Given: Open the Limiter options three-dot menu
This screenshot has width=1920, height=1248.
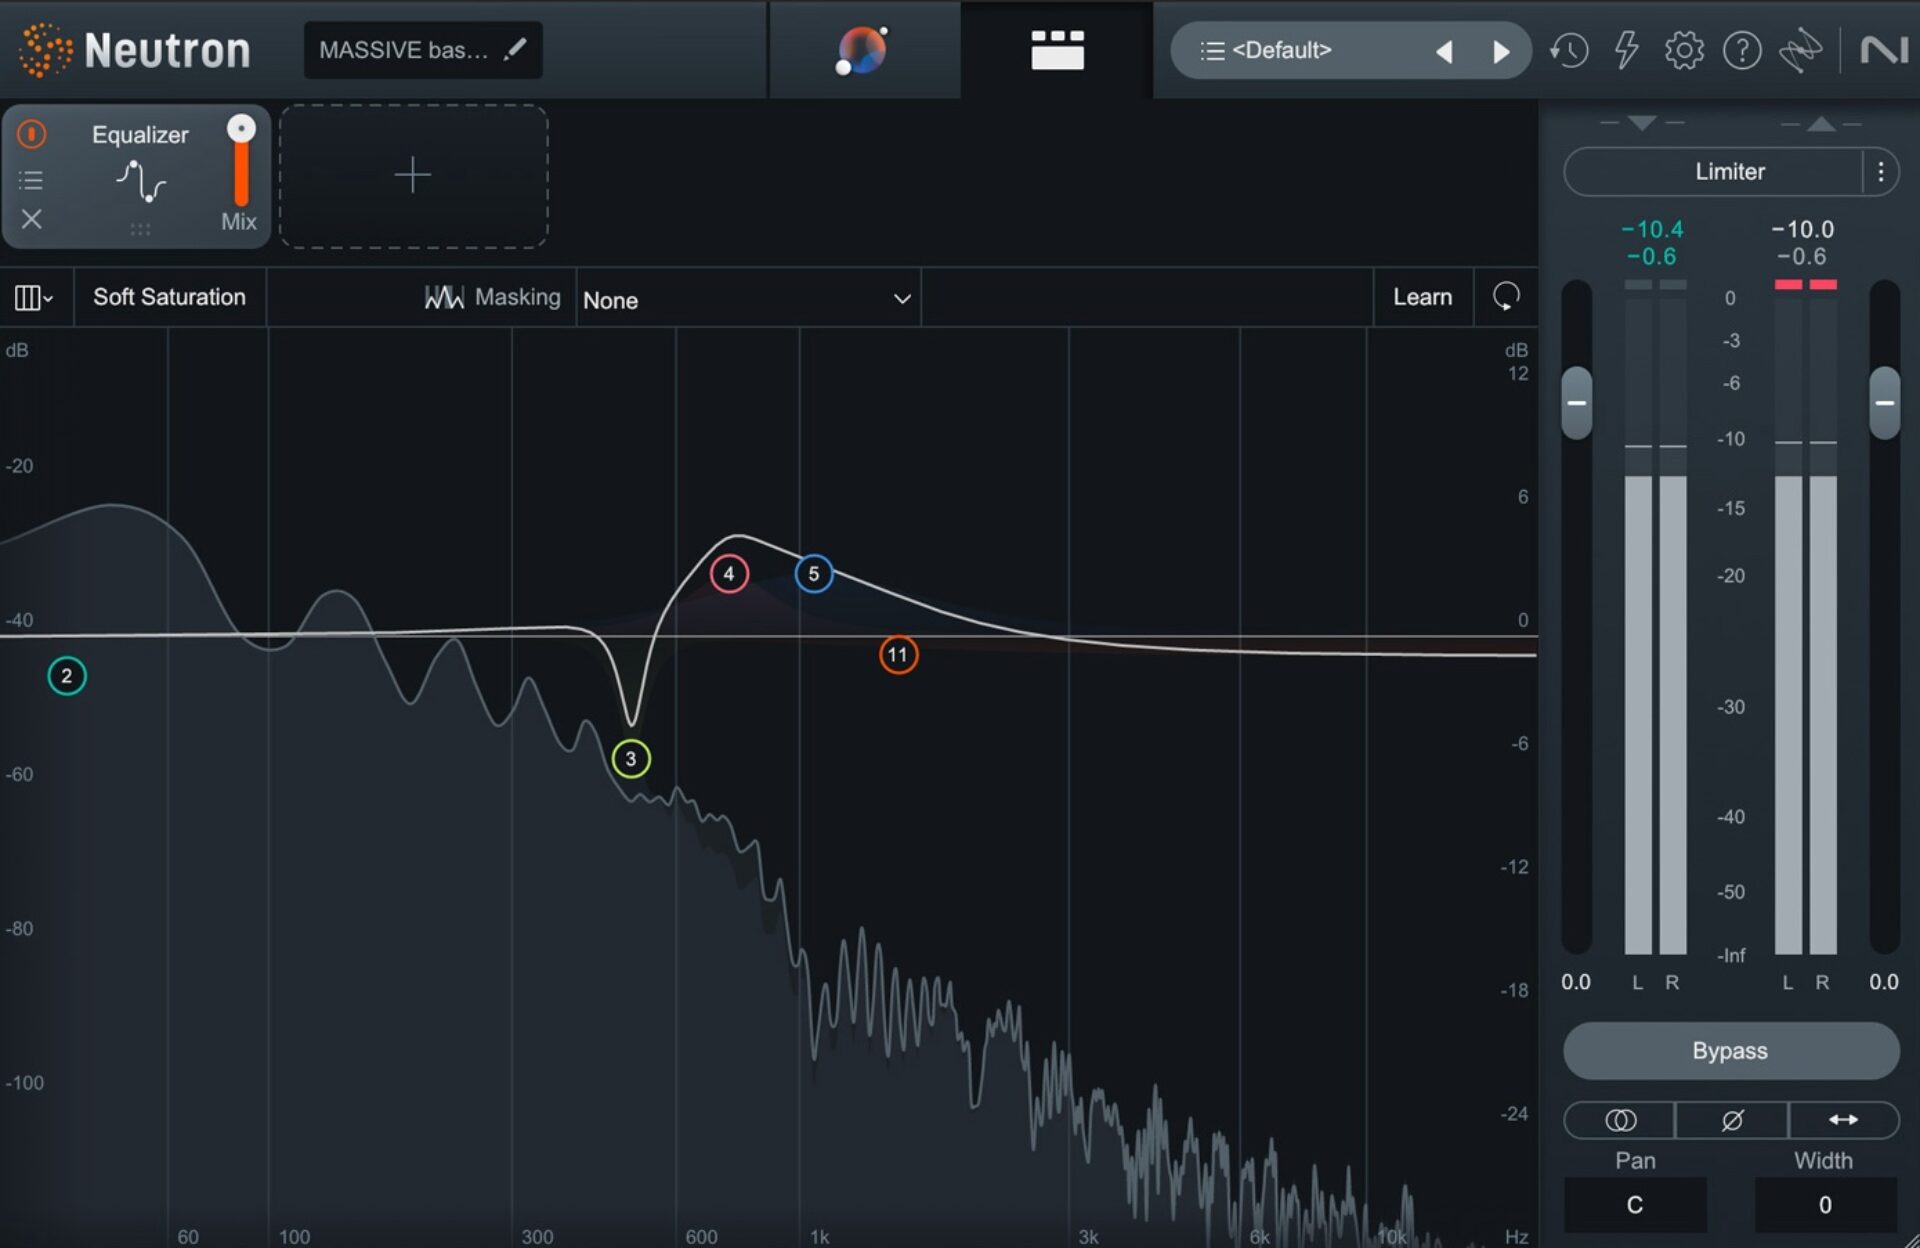Looking at the screenshot, I should [1880, 171].
